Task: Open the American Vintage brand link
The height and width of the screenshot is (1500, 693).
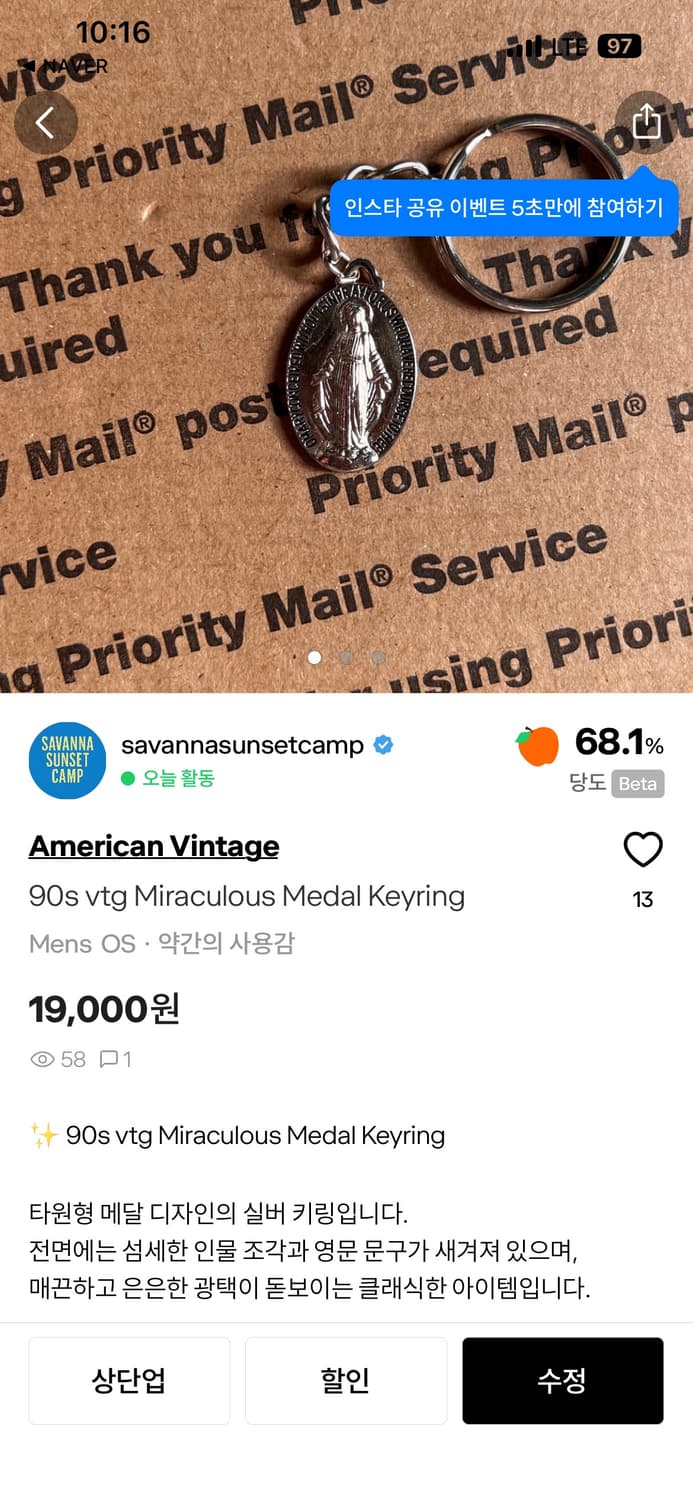Action: 154,846
